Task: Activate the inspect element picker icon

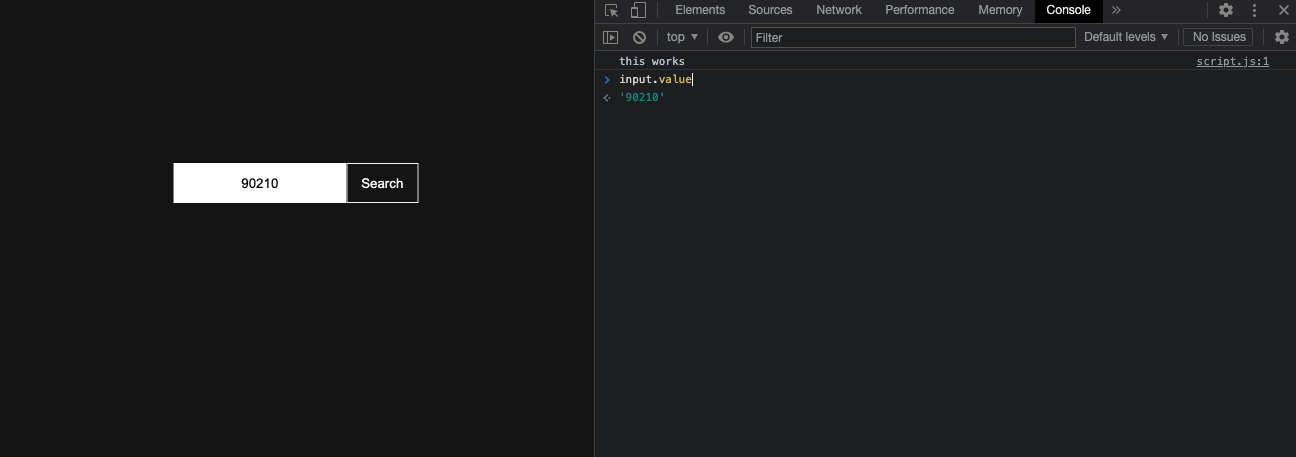Action: point(611,10)
